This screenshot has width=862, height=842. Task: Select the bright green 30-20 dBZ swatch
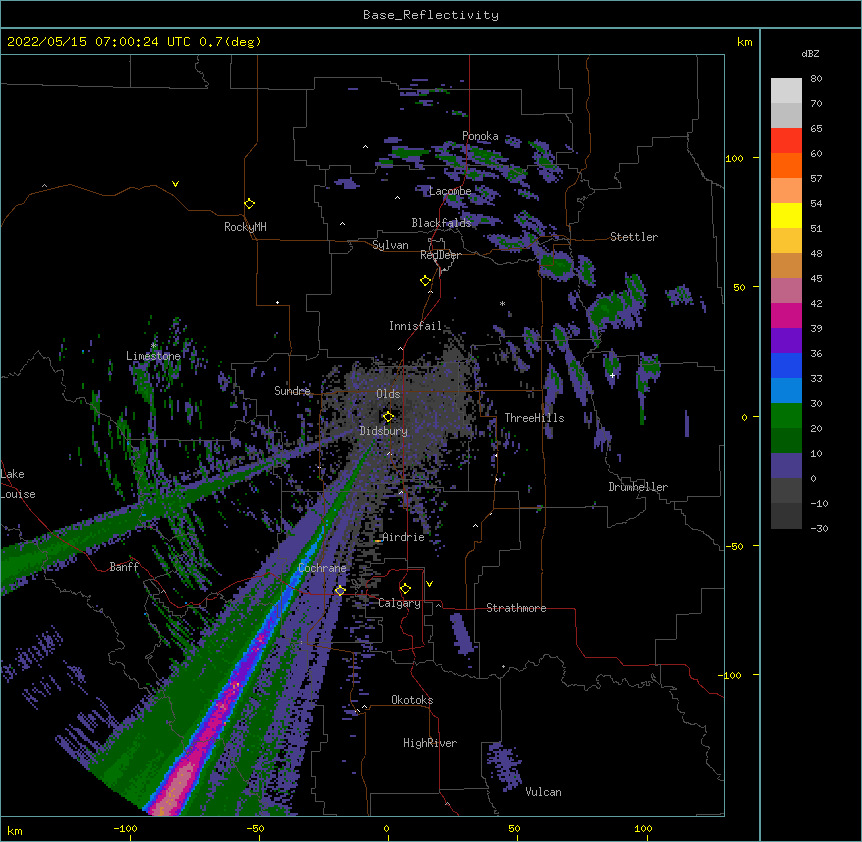click(786, 416)
